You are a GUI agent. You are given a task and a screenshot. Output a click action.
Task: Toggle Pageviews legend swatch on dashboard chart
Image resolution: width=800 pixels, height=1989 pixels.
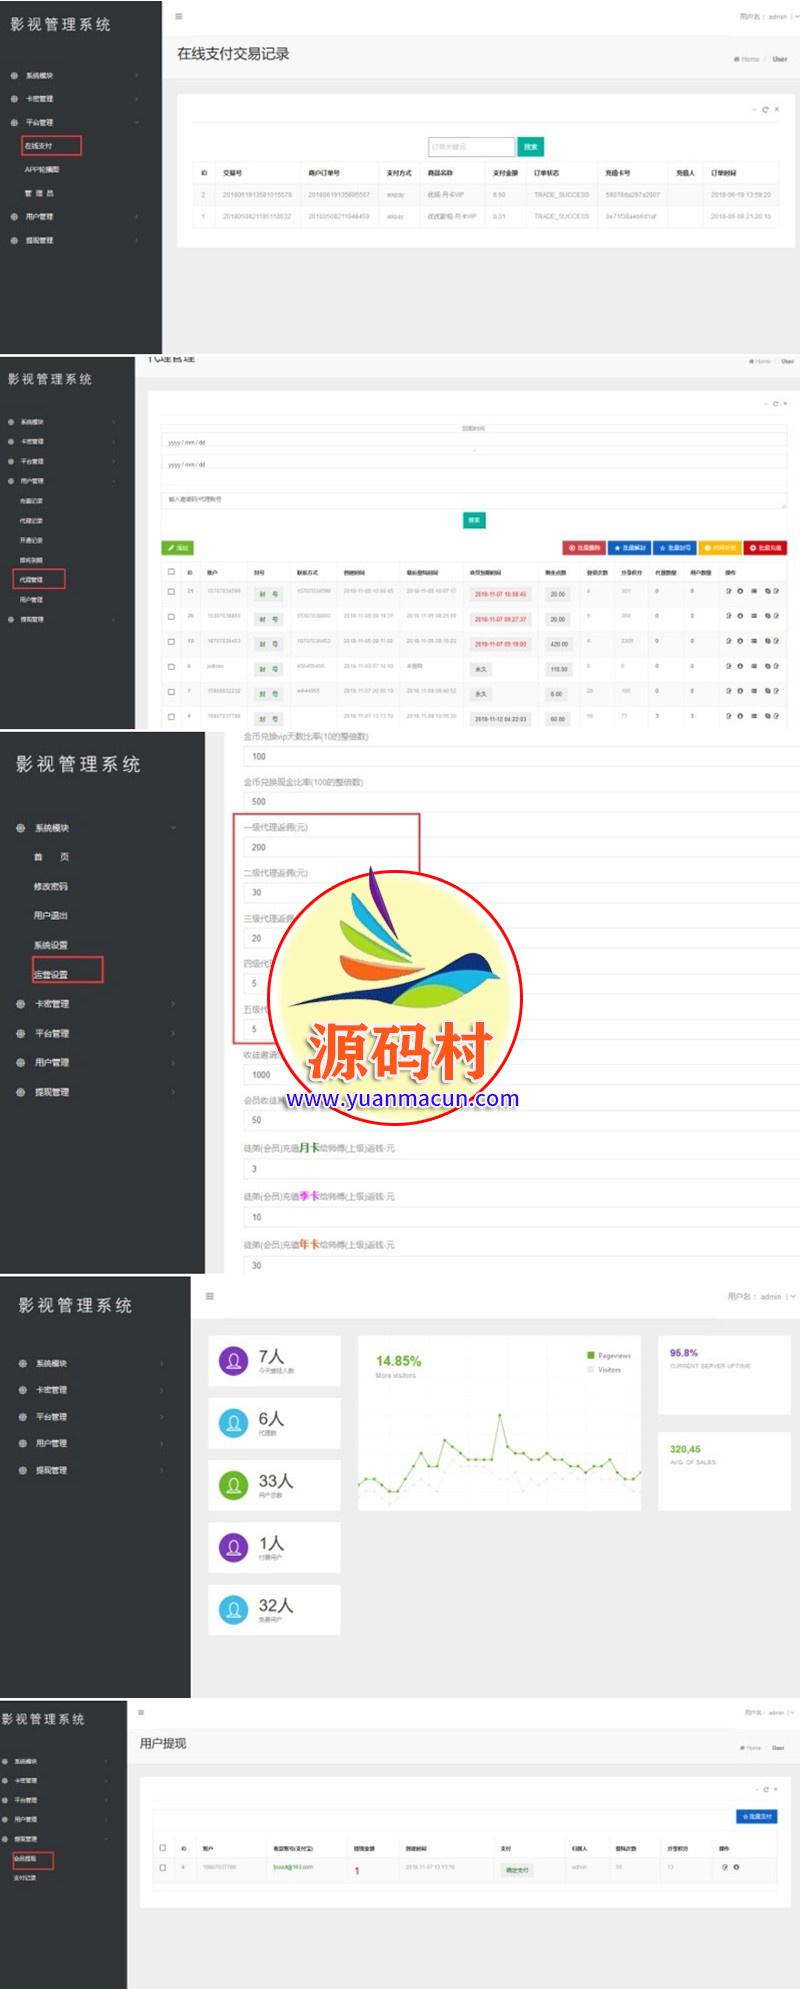591,1356
